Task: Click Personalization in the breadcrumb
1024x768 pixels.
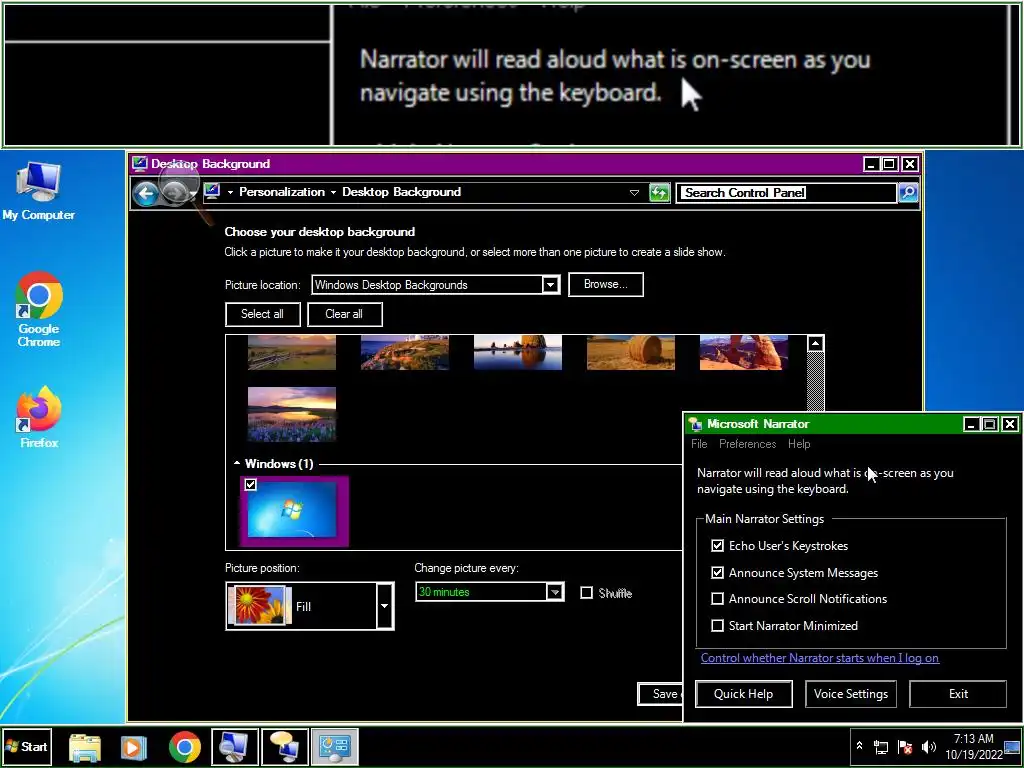Action: click(281, 192)
